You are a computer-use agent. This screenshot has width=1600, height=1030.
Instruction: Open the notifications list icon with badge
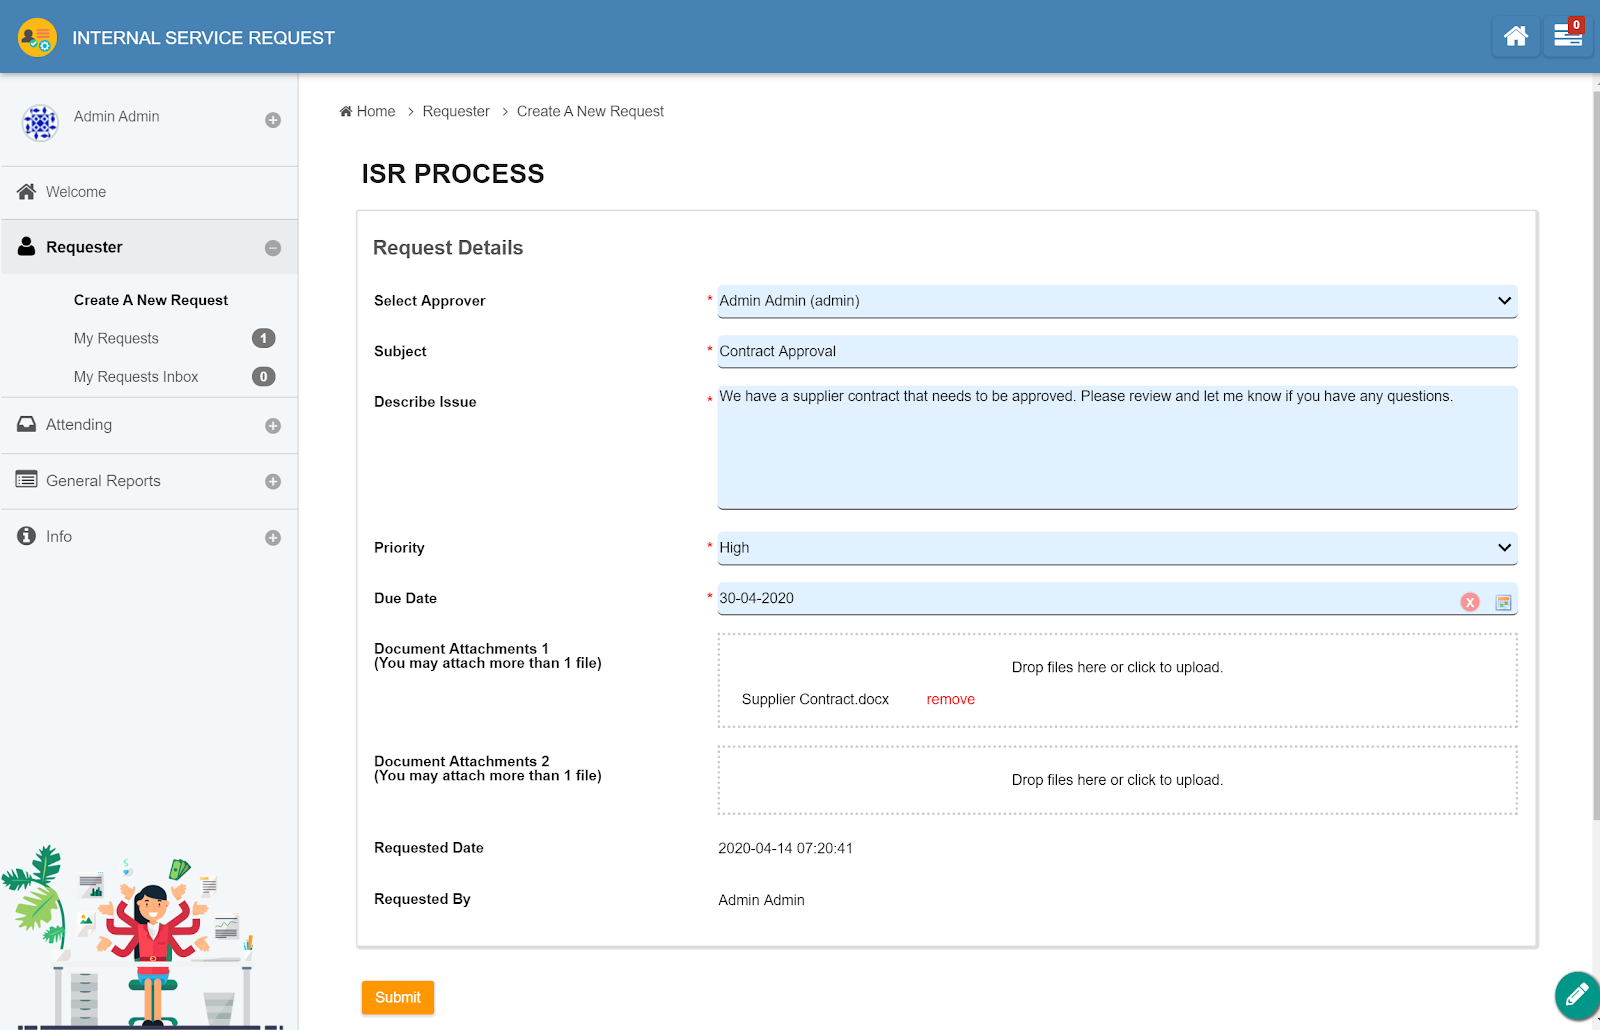[1568, 37]
